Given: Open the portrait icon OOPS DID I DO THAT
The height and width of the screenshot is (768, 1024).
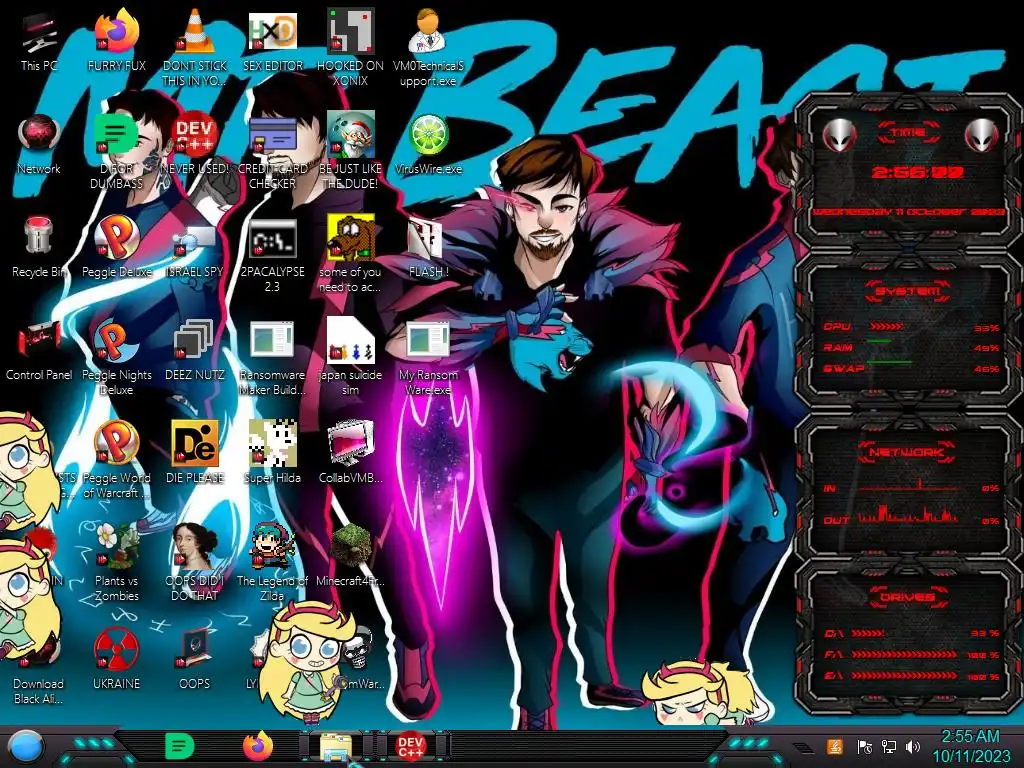Looking at the screenshot, I should pos(195,546).
